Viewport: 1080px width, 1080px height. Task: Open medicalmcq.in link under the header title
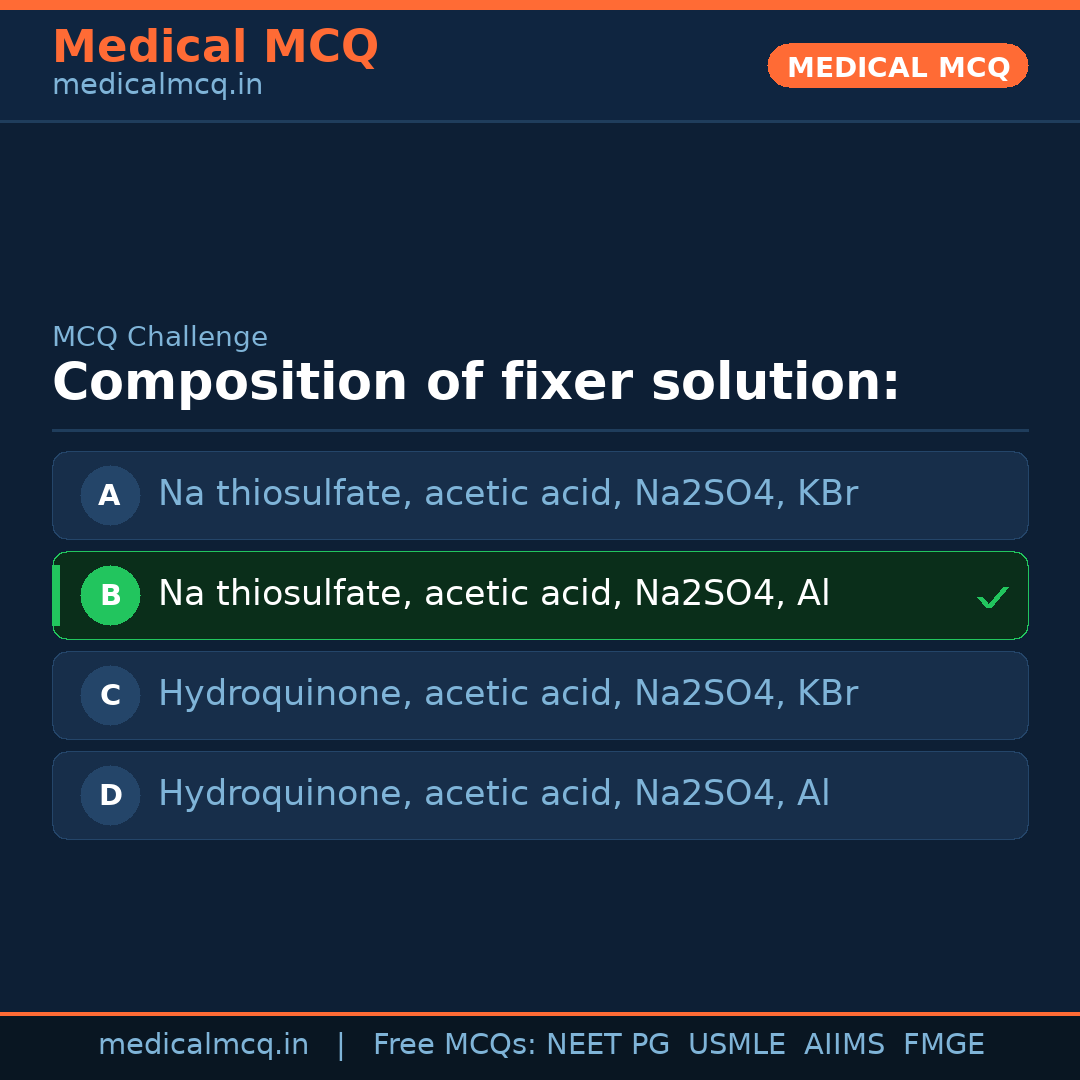[157, 86]
